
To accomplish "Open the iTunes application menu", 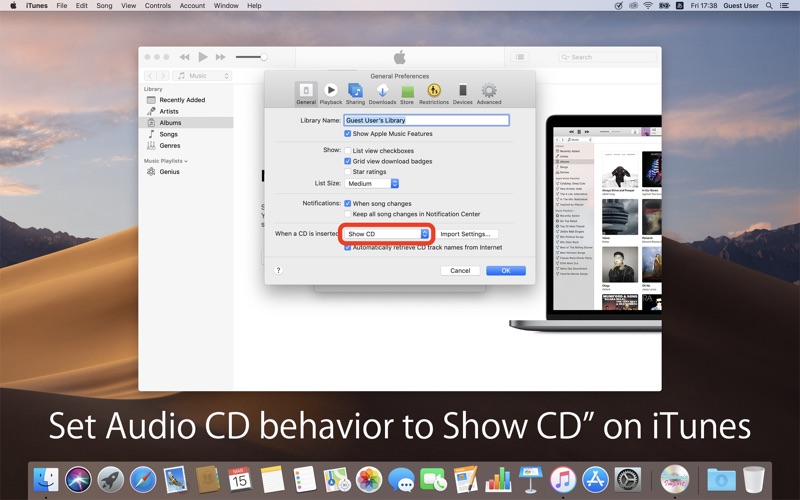I will click(37, 6).
